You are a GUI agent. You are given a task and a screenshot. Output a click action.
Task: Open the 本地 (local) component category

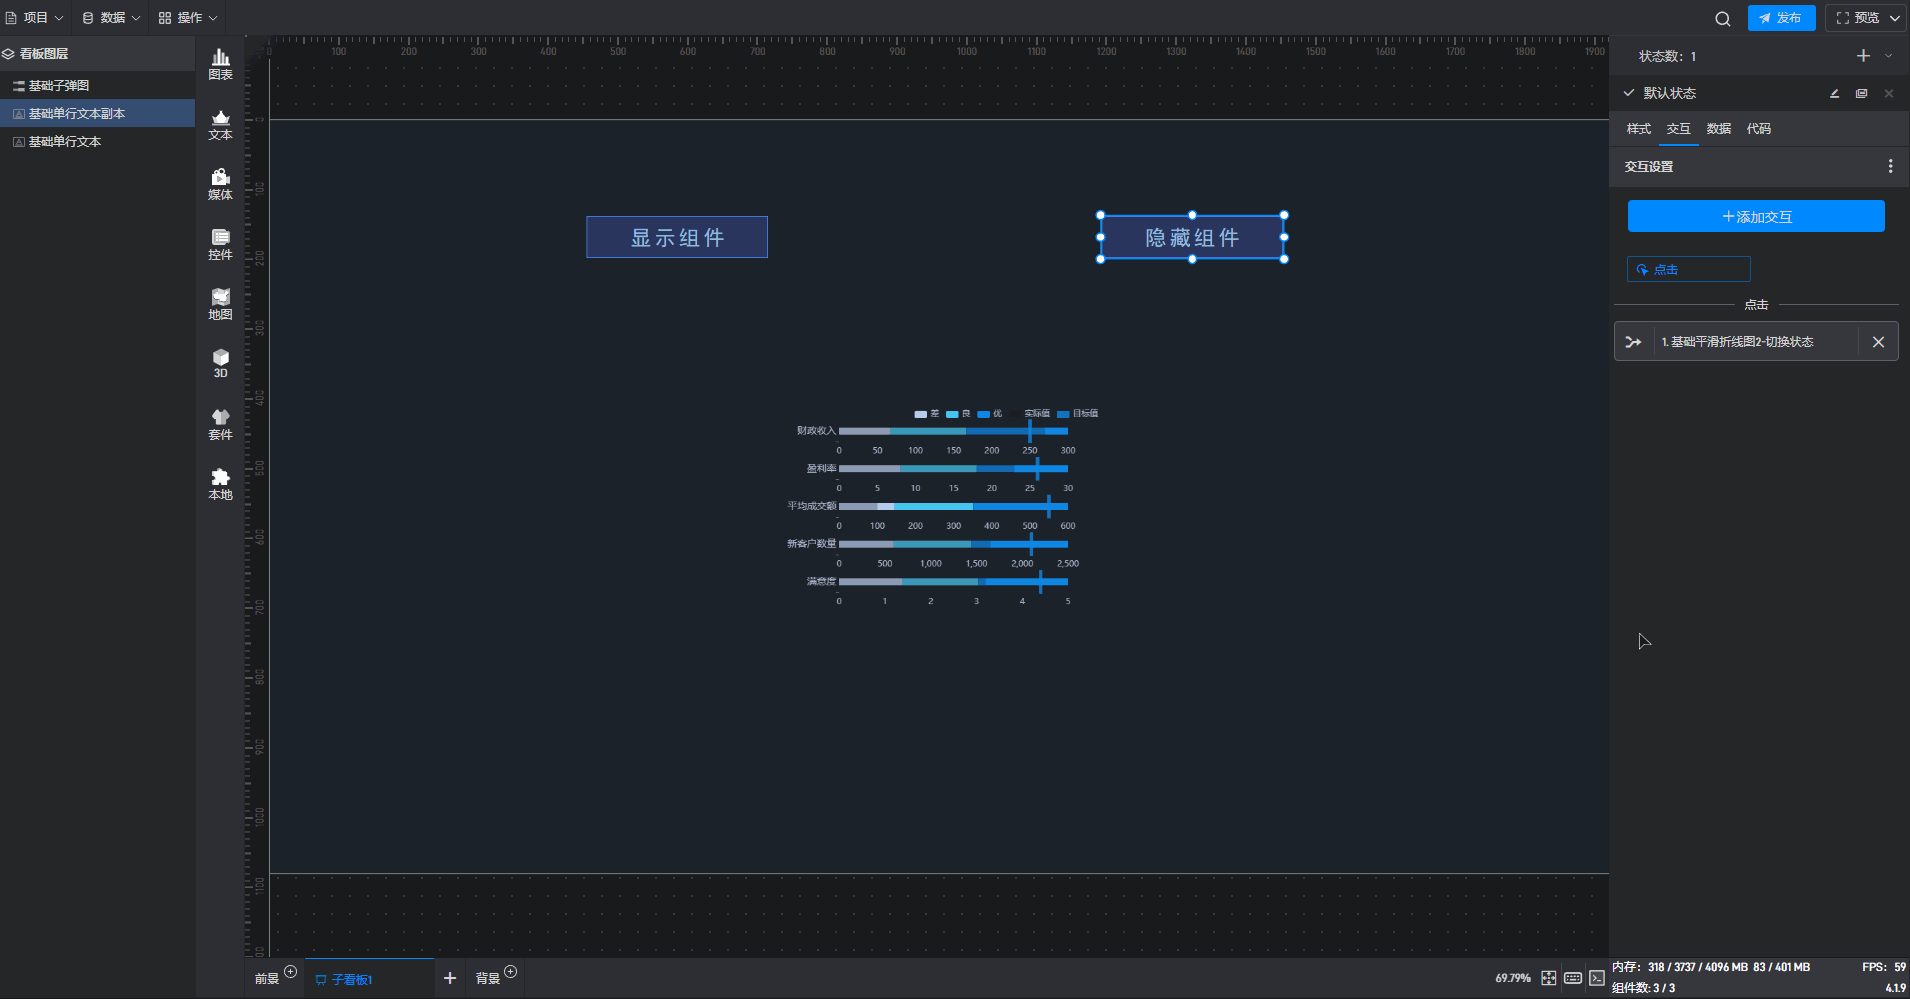tap(220, 485)
